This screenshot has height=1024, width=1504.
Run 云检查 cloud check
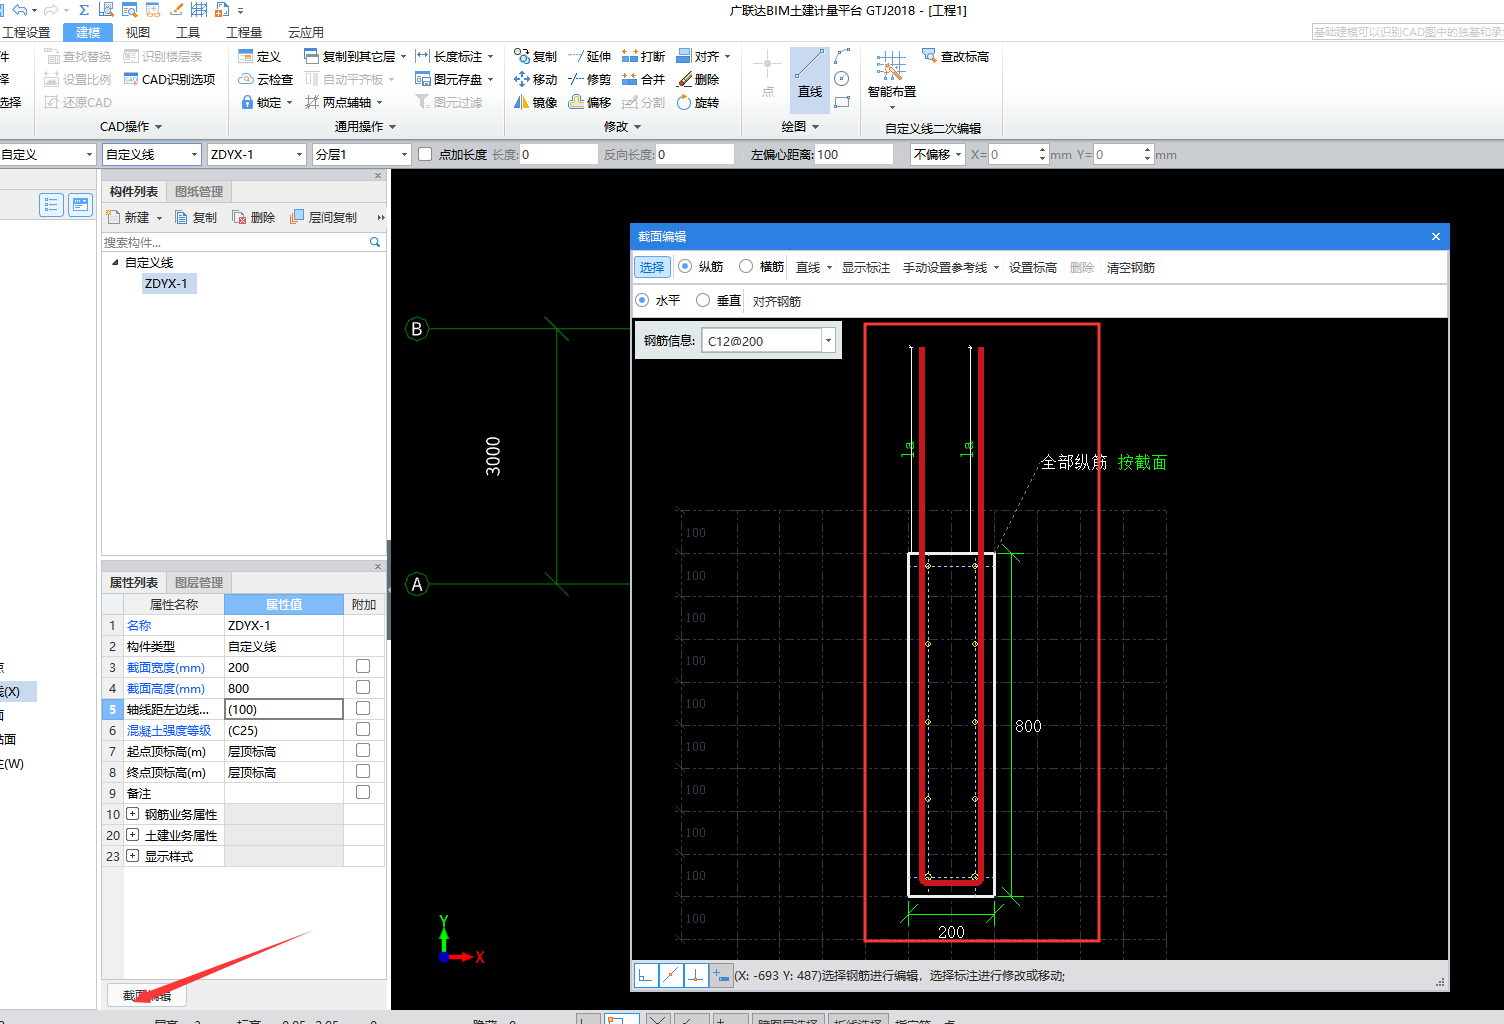pyautogui.click(x=266, y=79)
